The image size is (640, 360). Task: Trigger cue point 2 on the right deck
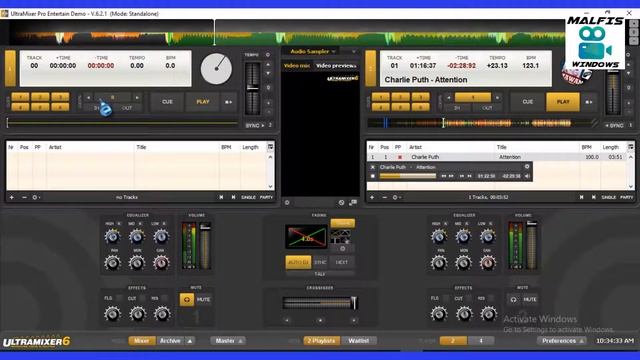coord(400,97)
